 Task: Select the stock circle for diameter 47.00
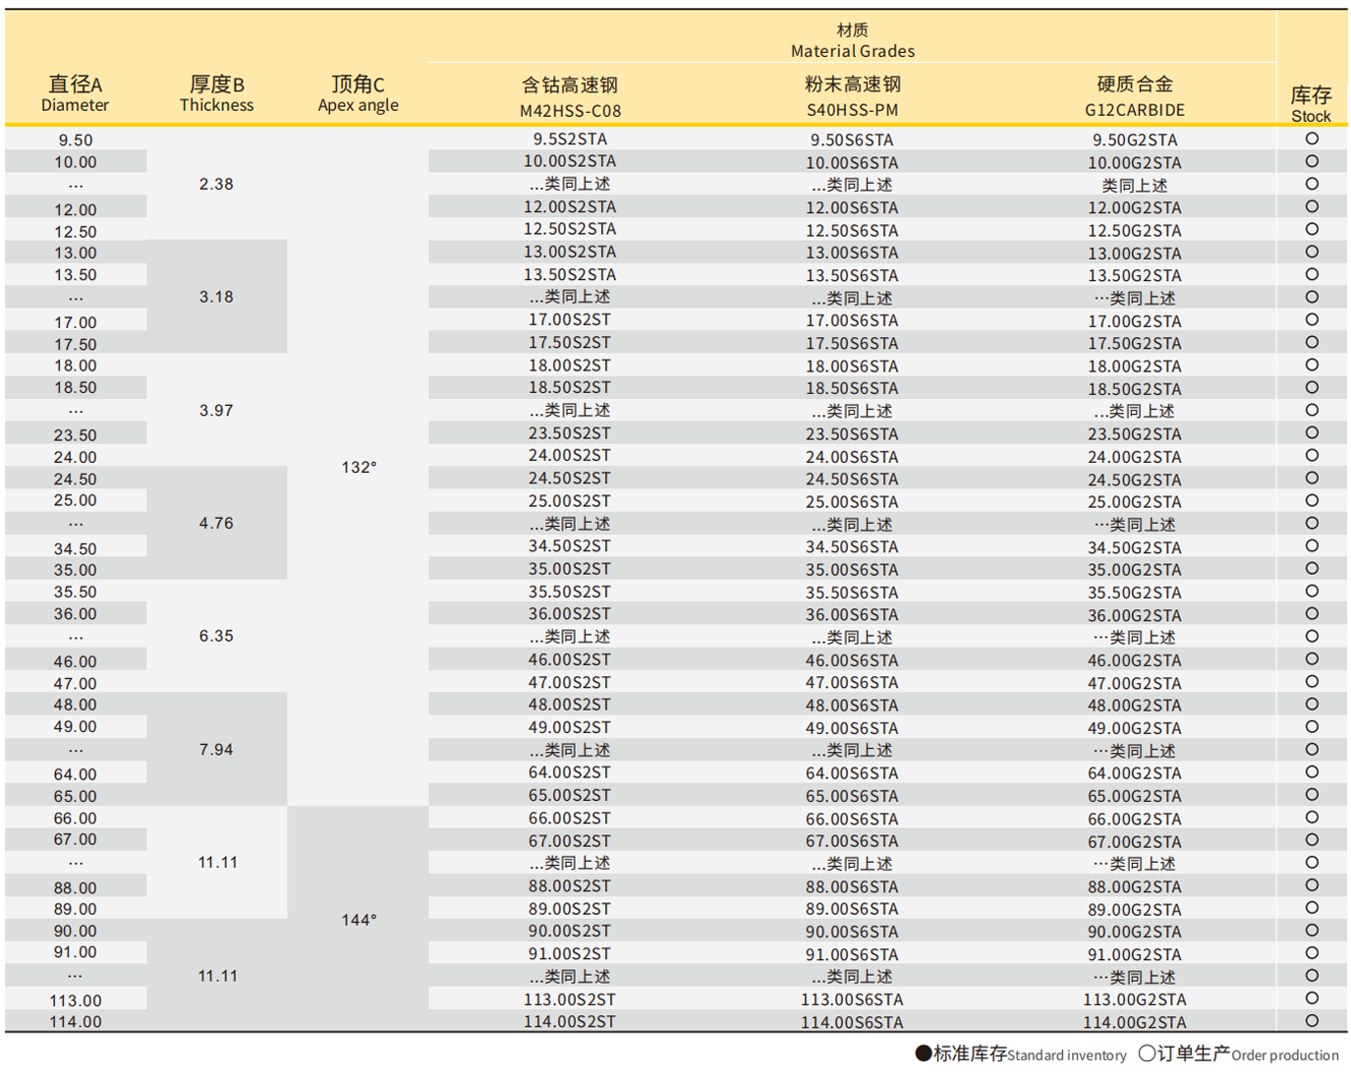(1311, 682)
